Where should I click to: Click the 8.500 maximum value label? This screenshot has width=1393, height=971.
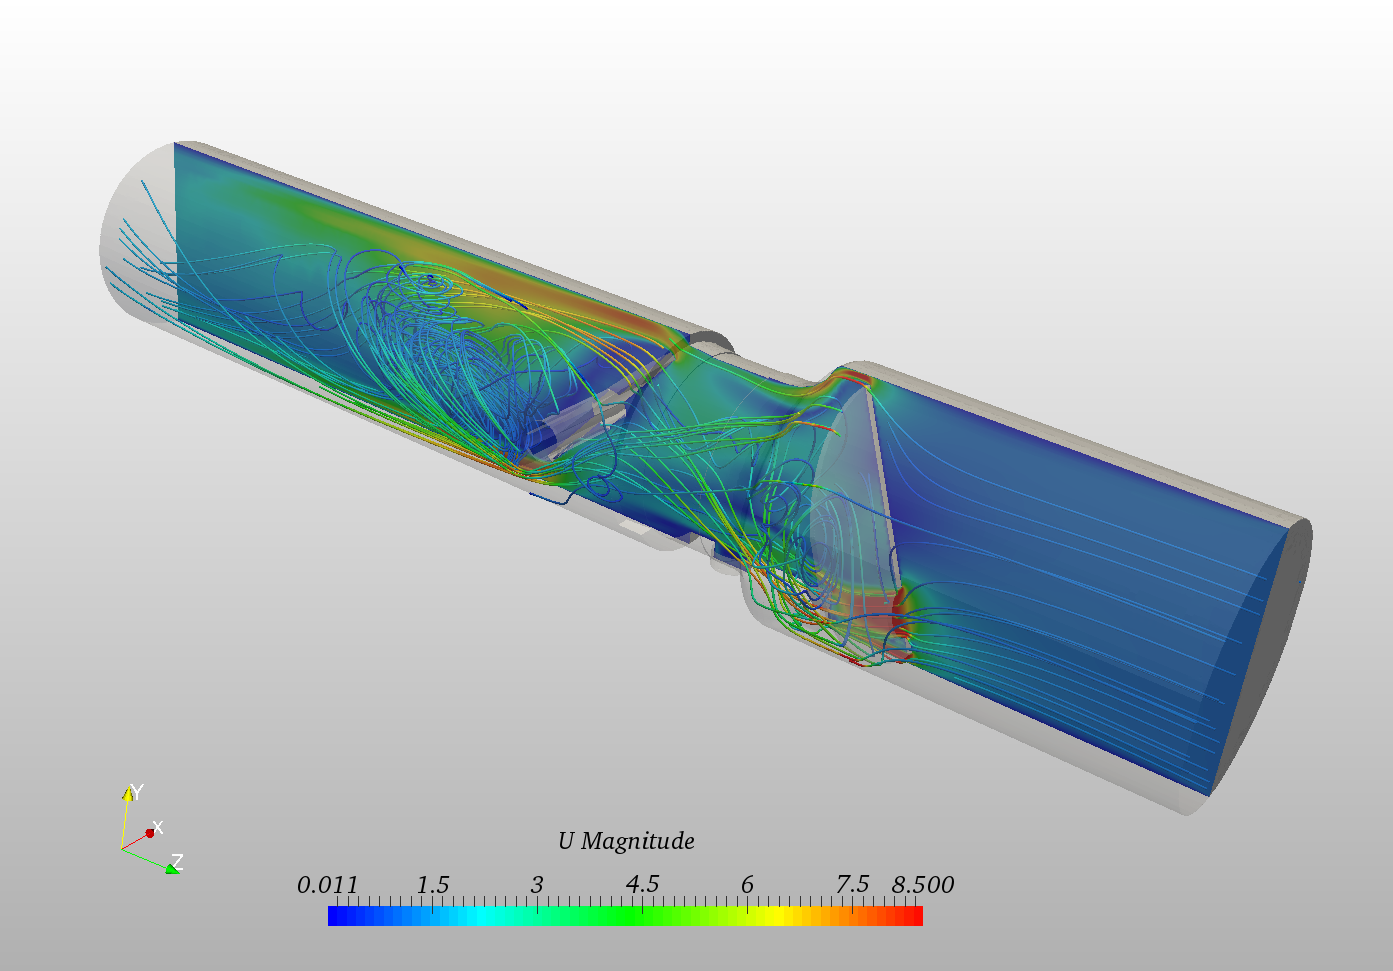(x=922, y=884)
